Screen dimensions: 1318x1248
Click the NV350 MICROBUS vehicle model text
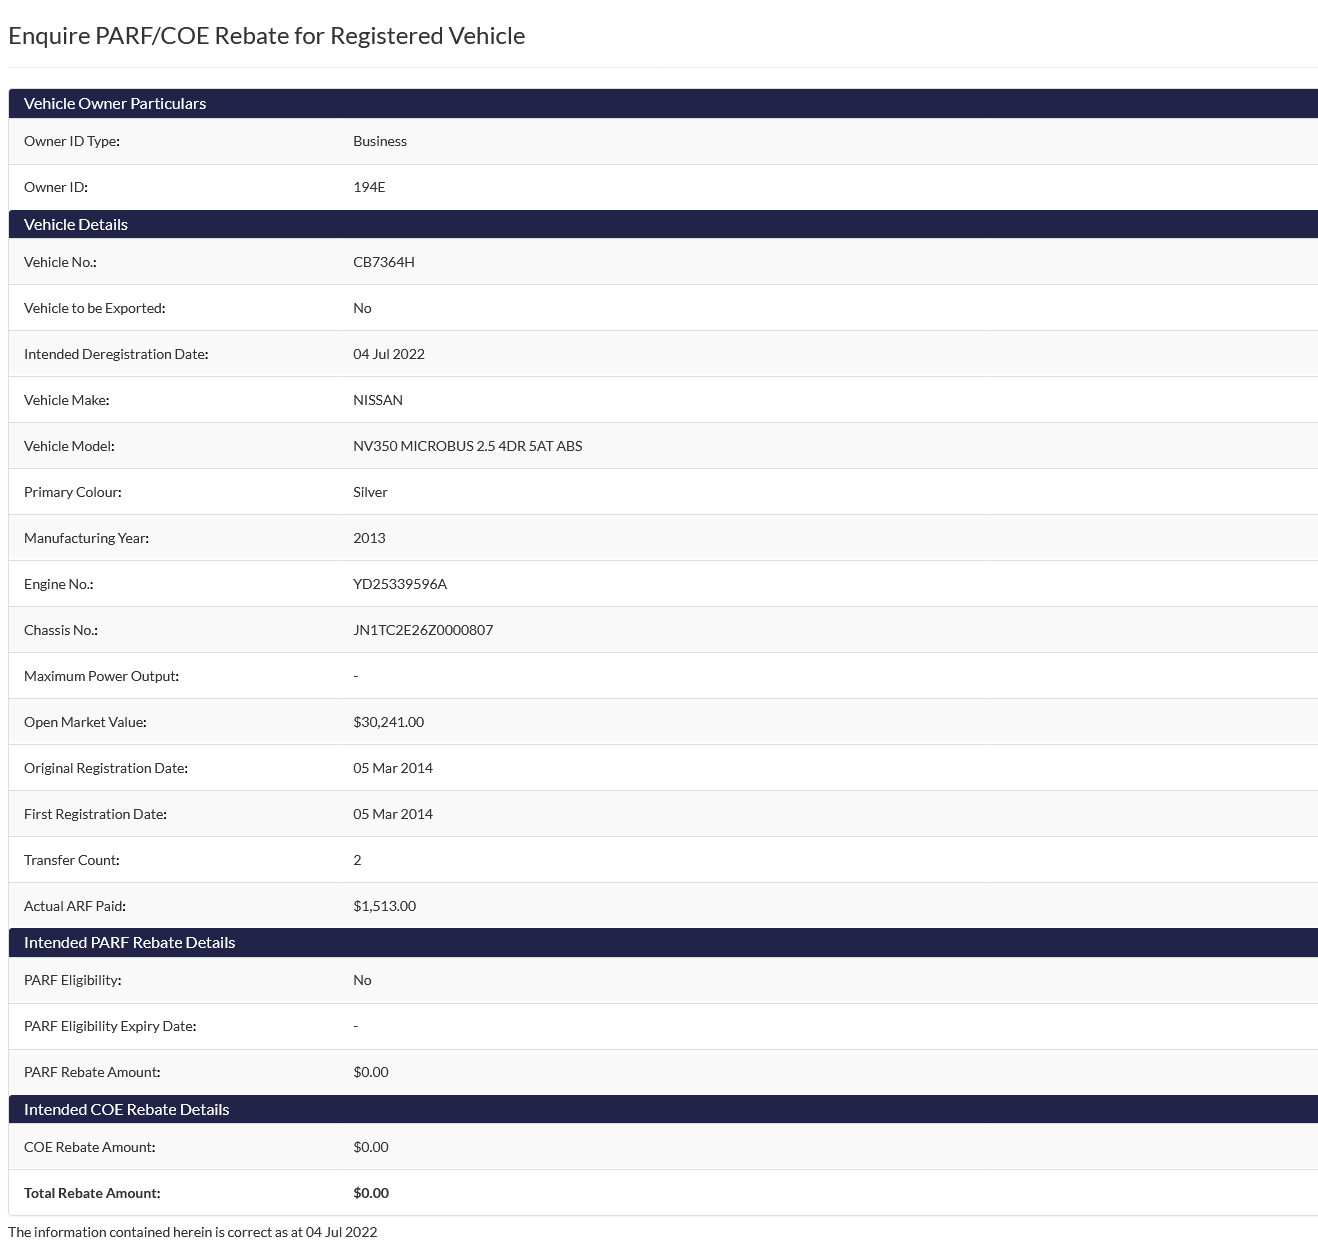pos(467,446)
